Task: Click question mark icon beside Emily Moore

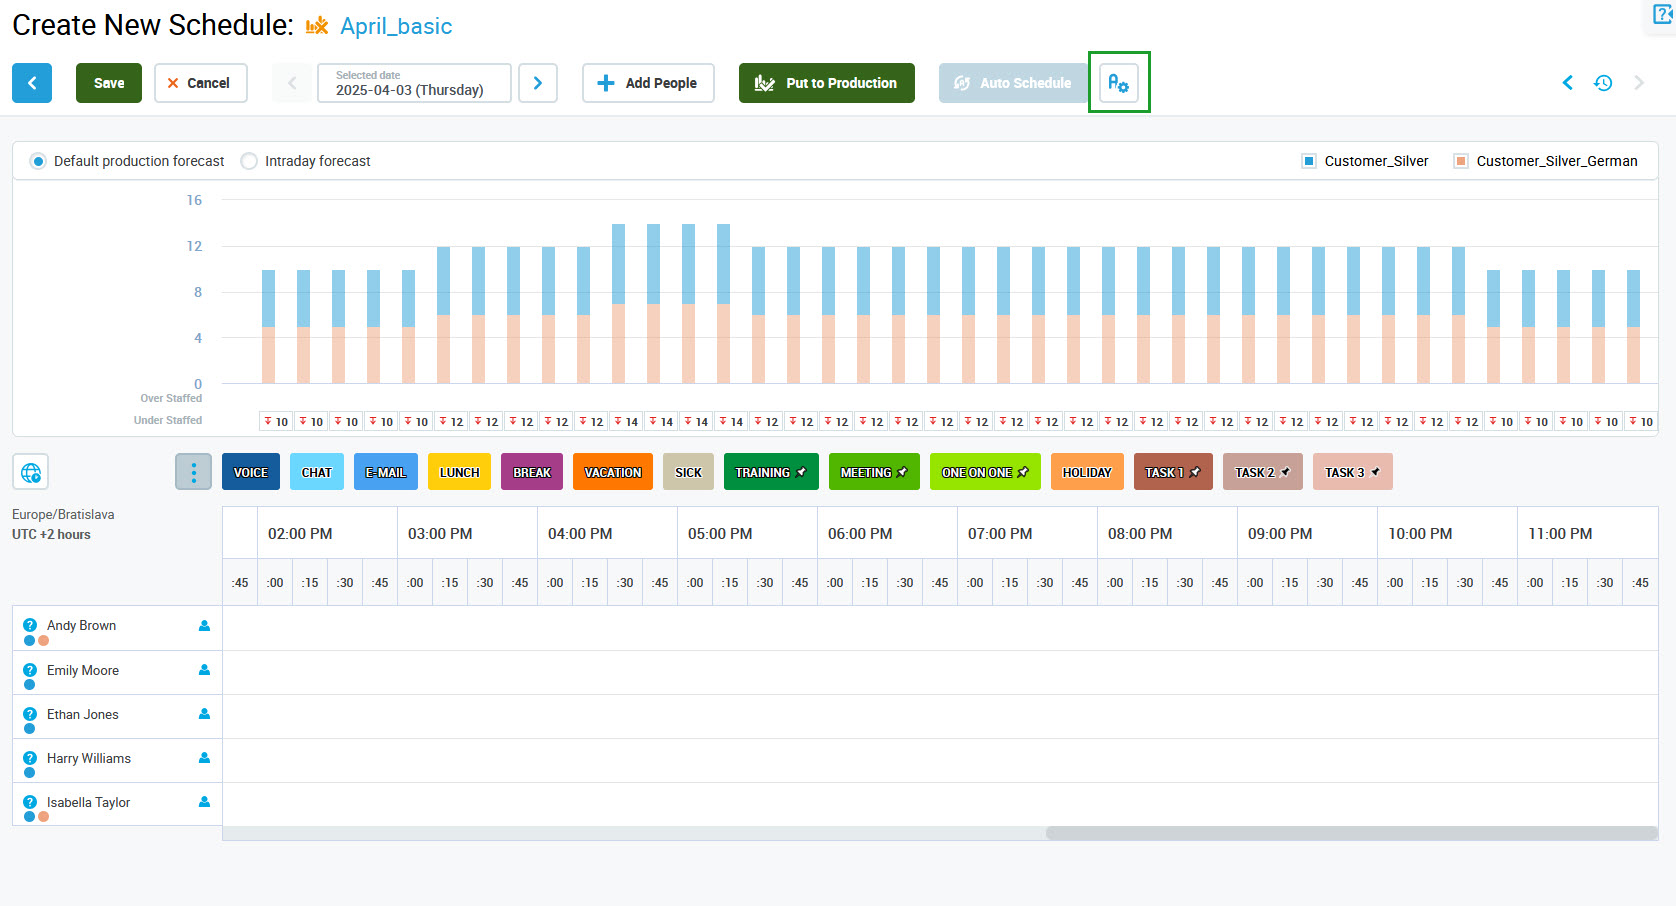Action: (30, 670)
